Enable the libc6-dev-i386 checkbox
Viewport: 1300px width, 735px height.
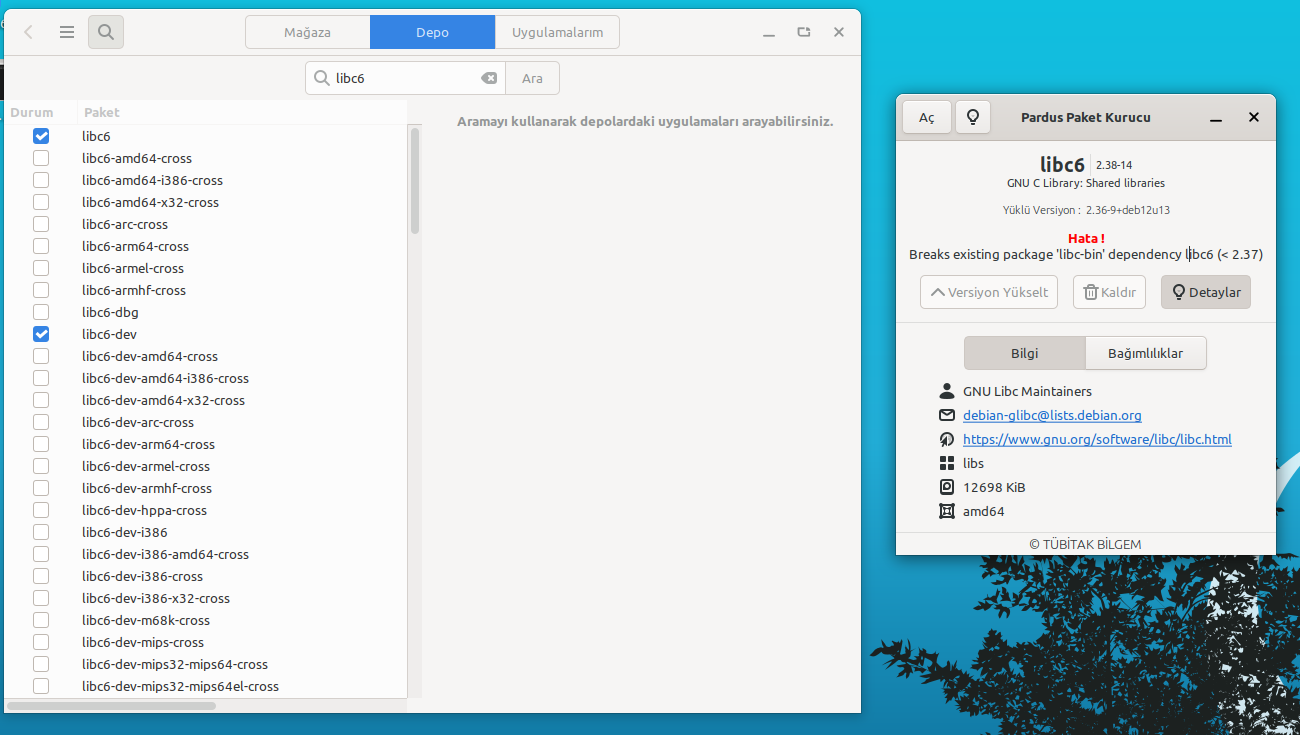(x=41, y=532)
